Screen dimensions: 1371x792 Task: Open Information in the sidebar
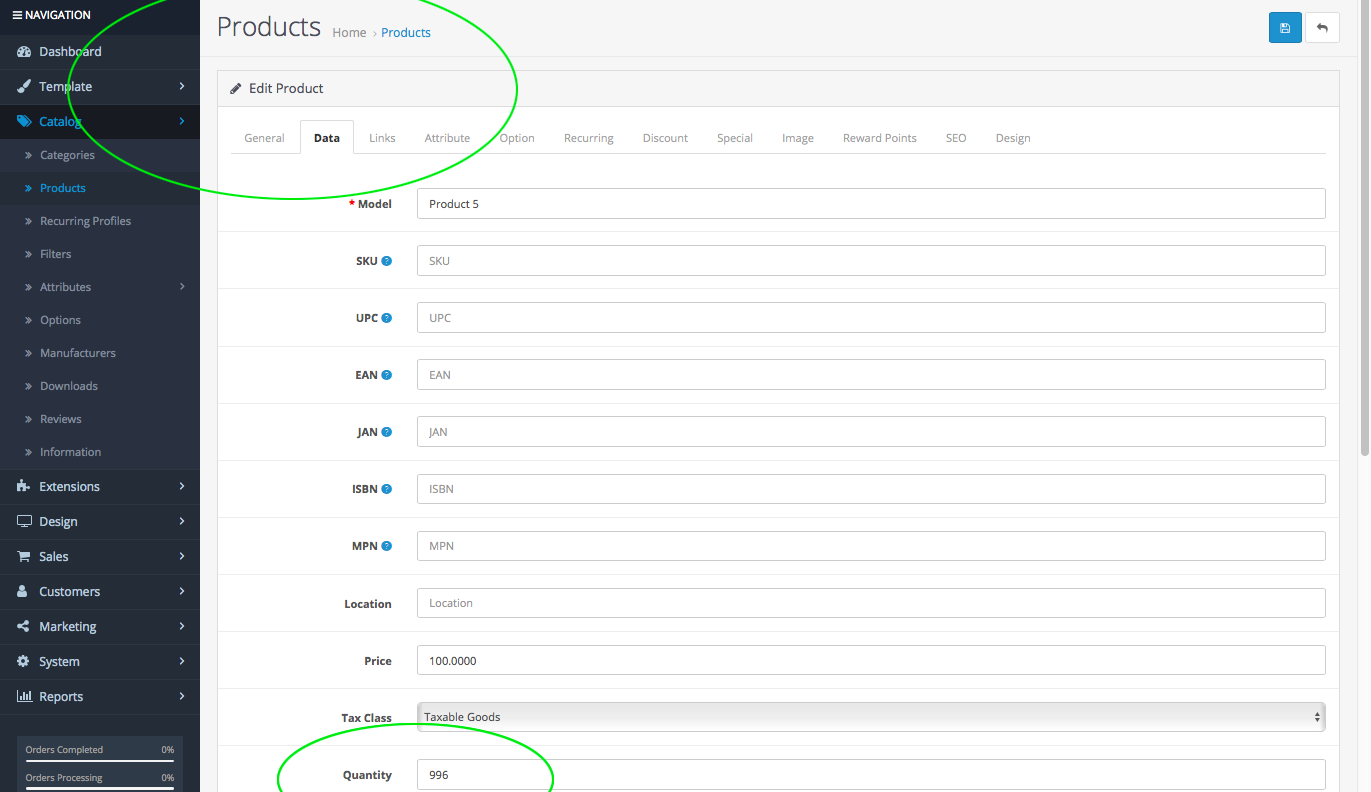coord(100,452)
